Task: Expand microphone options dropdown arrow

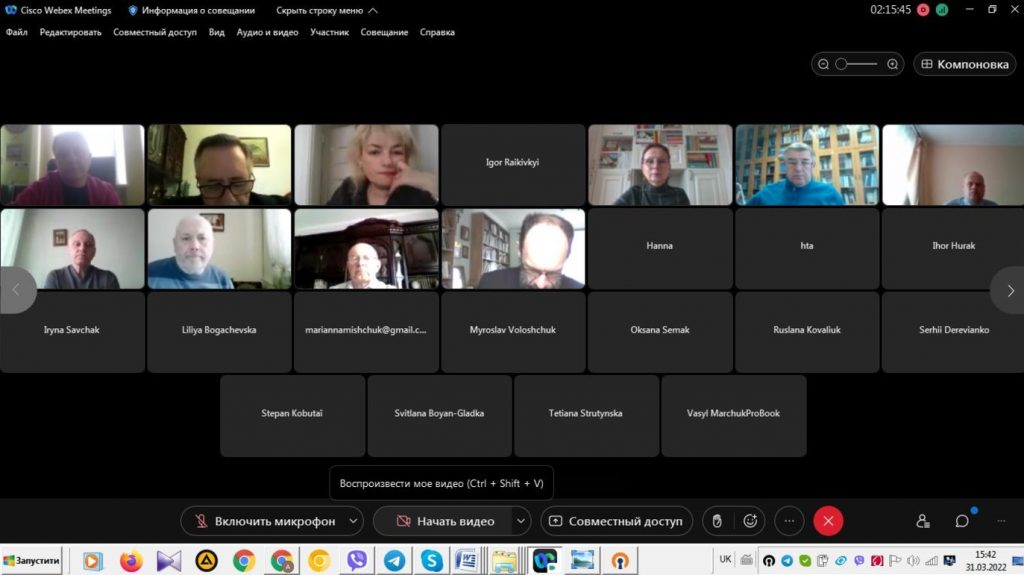Action: pyautogui.click(x=353, y=521)
